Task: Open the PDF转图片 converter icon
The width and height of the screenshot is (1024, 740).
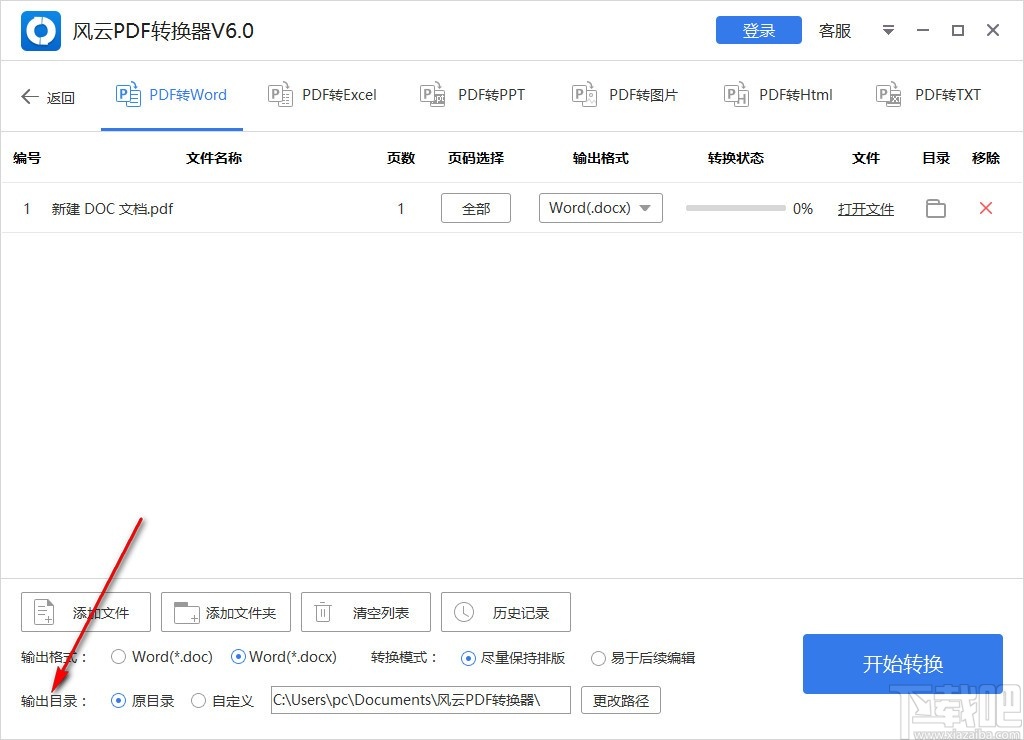Action: pos(584,94)
